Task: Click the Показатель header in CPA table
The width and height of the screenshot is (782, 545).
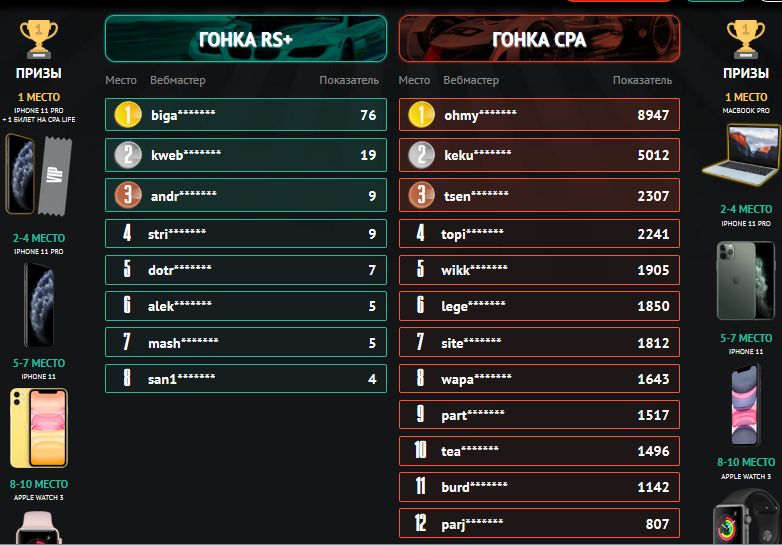Action: (642, 80)
